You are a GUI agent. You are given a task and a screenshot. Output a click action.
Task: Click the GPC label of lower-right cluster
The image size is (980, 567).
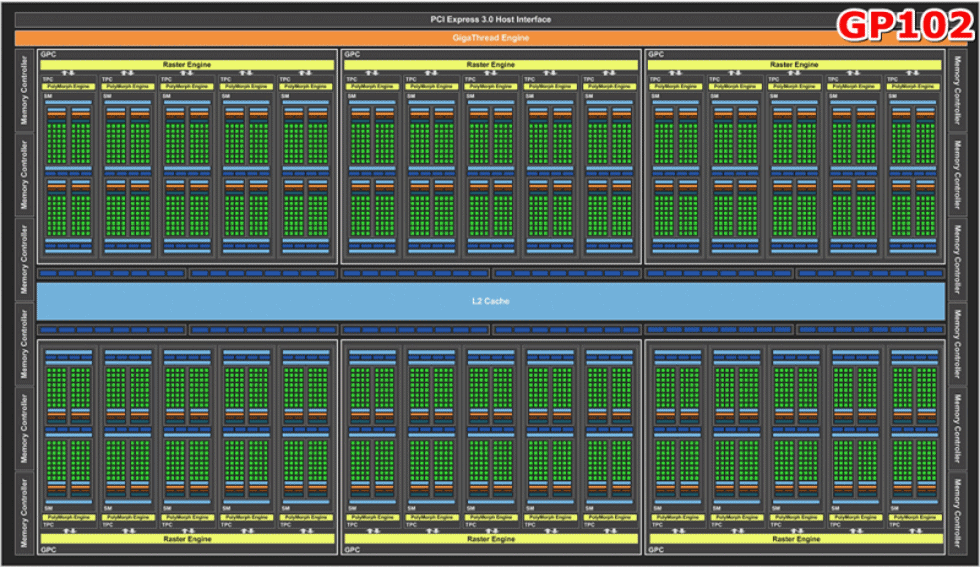point(656,550)
